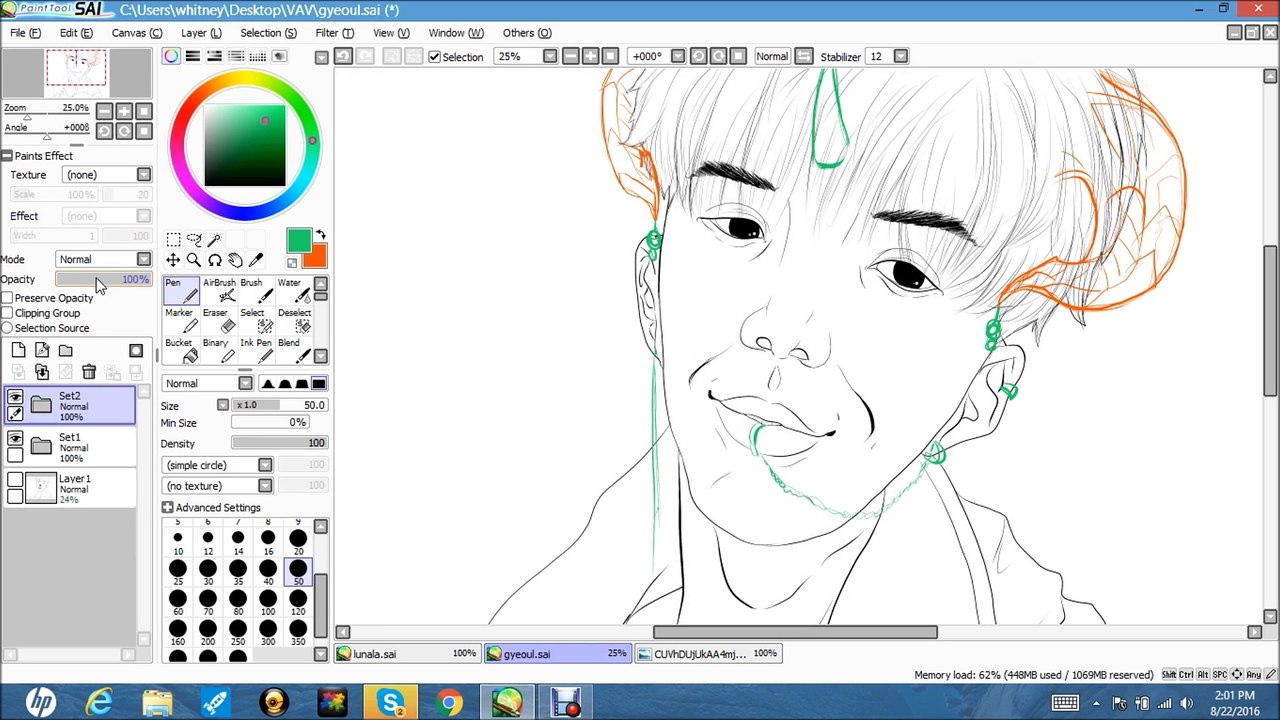
Task: Open the Layer menu
Action: 201,33
